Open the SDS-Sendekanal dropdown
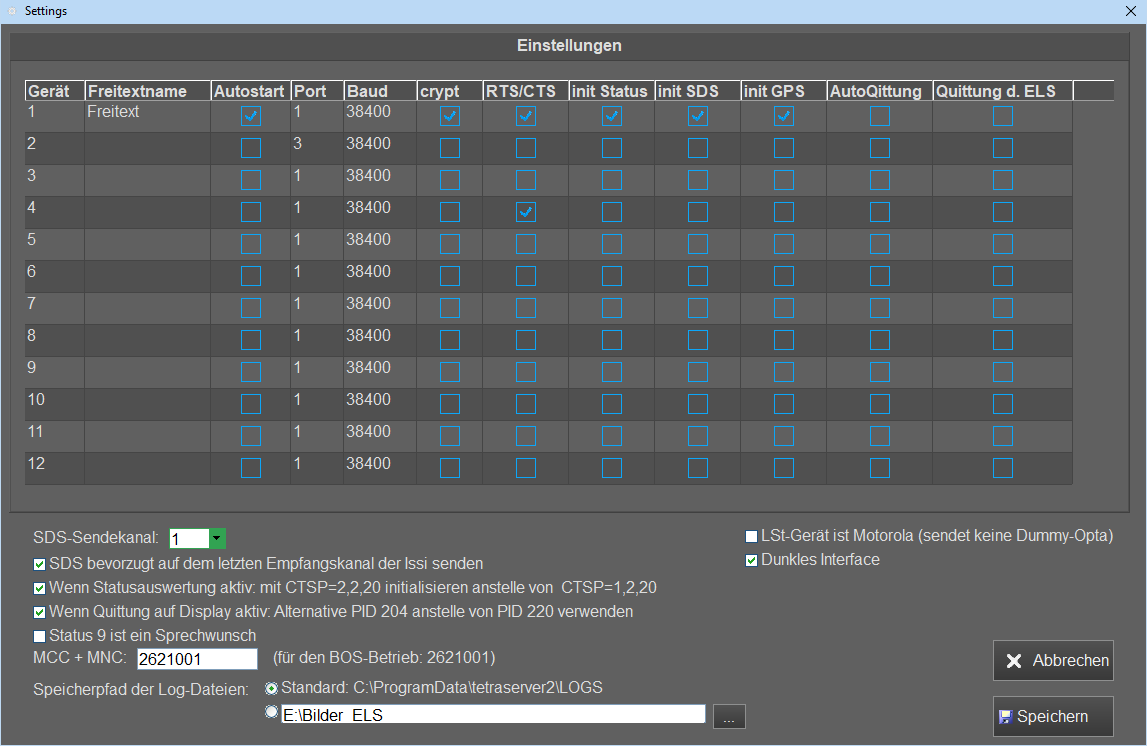 pos(217,539)
